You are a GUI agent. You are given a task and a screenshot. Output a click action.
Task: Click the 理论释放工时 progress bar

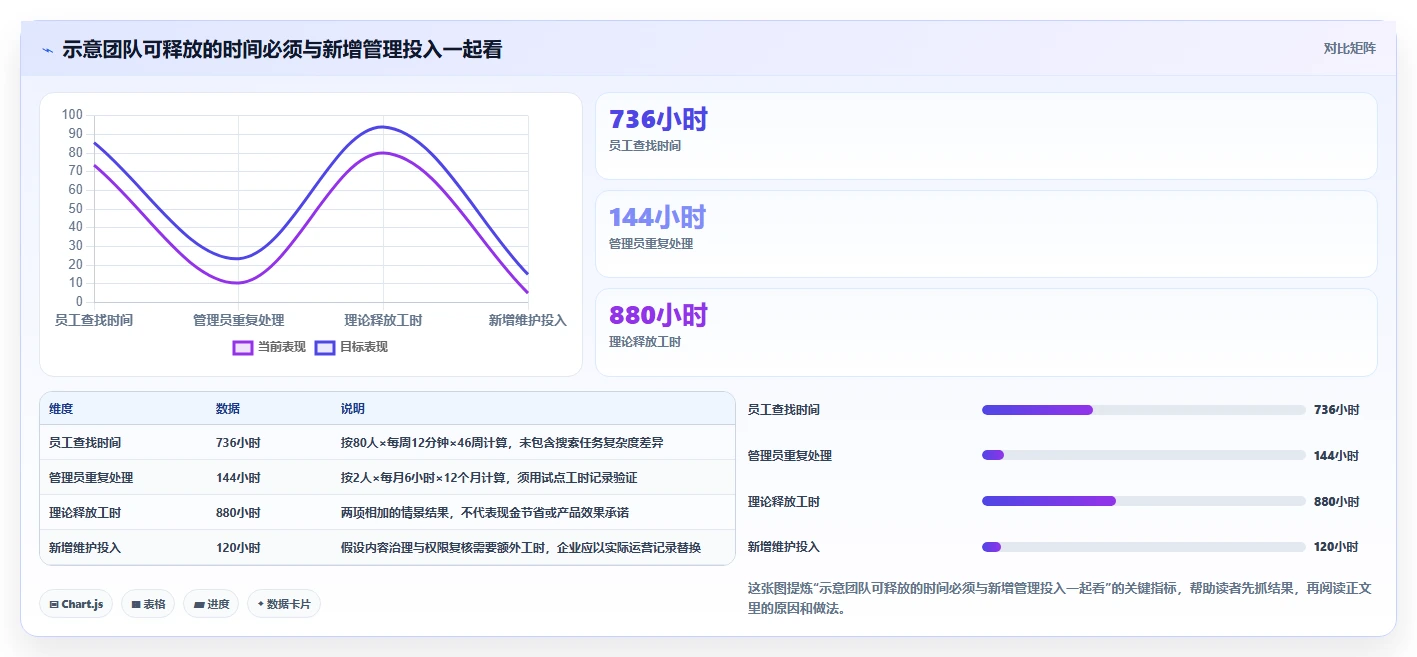[x=1144, y=501]
